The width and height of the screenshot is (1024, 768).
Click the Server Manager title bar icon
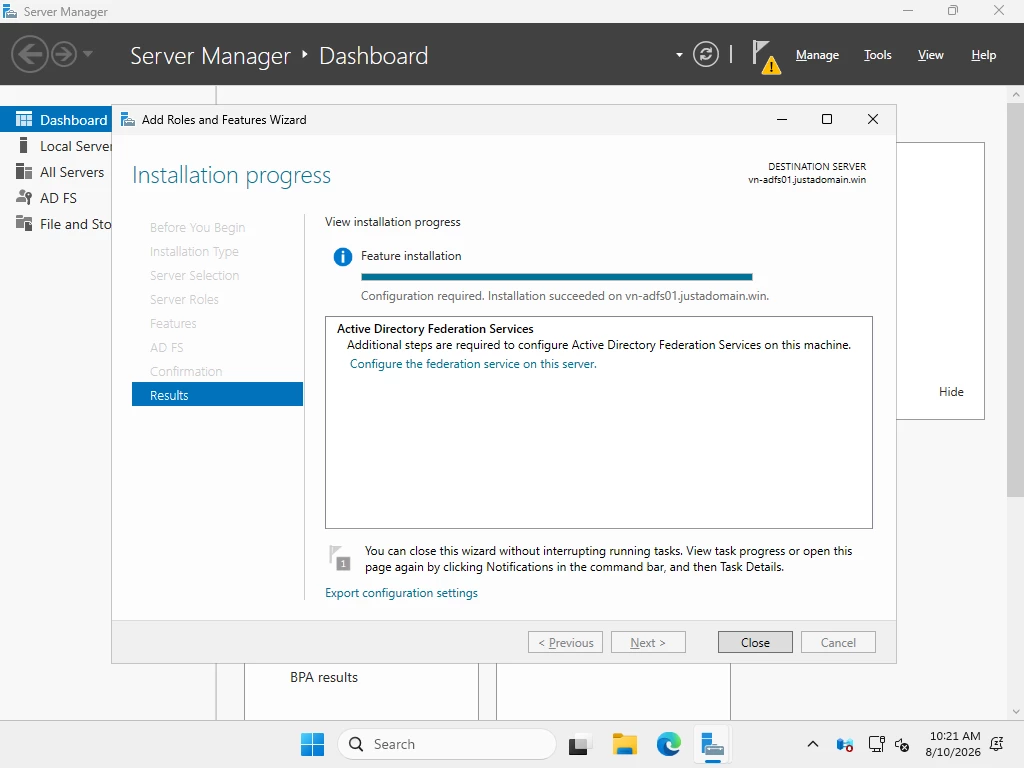tap(10, 11)
